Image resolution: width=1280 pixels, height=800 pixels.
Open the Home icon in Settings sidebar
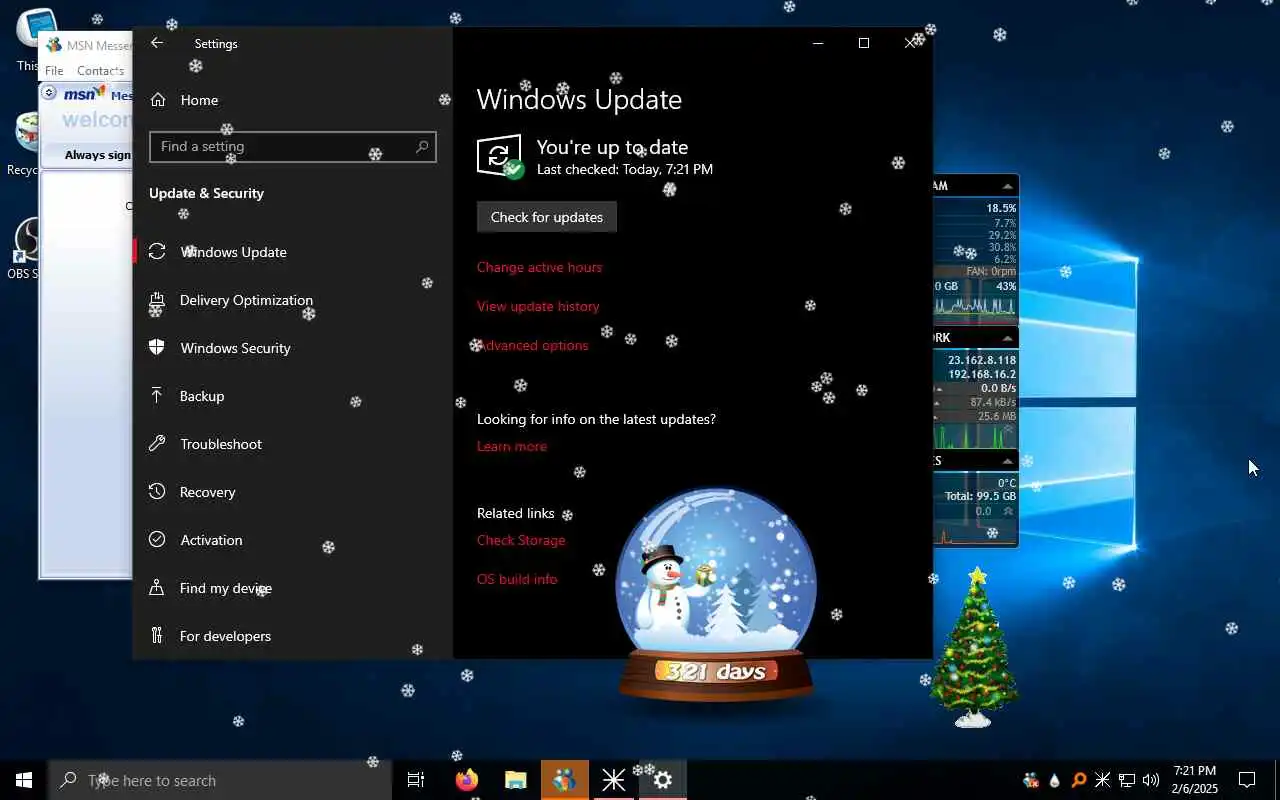157,100
